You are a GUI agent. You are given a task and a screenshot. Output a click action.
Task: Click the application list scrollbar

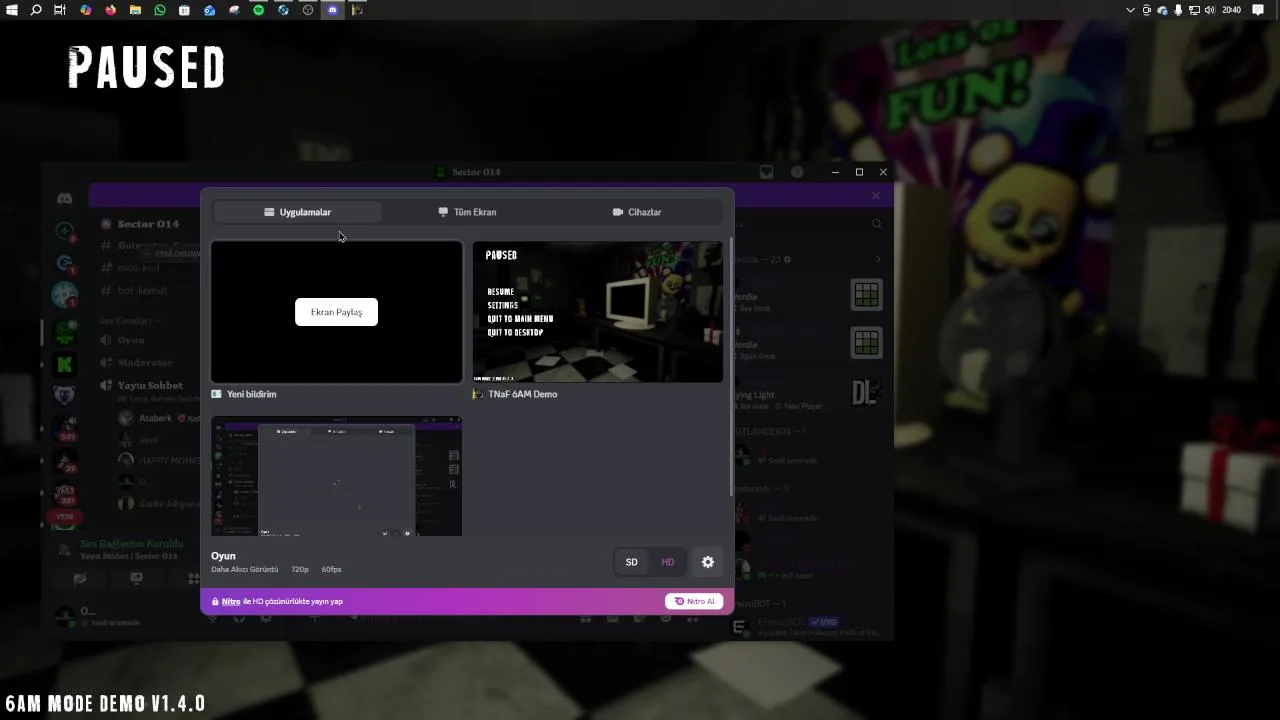point(731,366)
